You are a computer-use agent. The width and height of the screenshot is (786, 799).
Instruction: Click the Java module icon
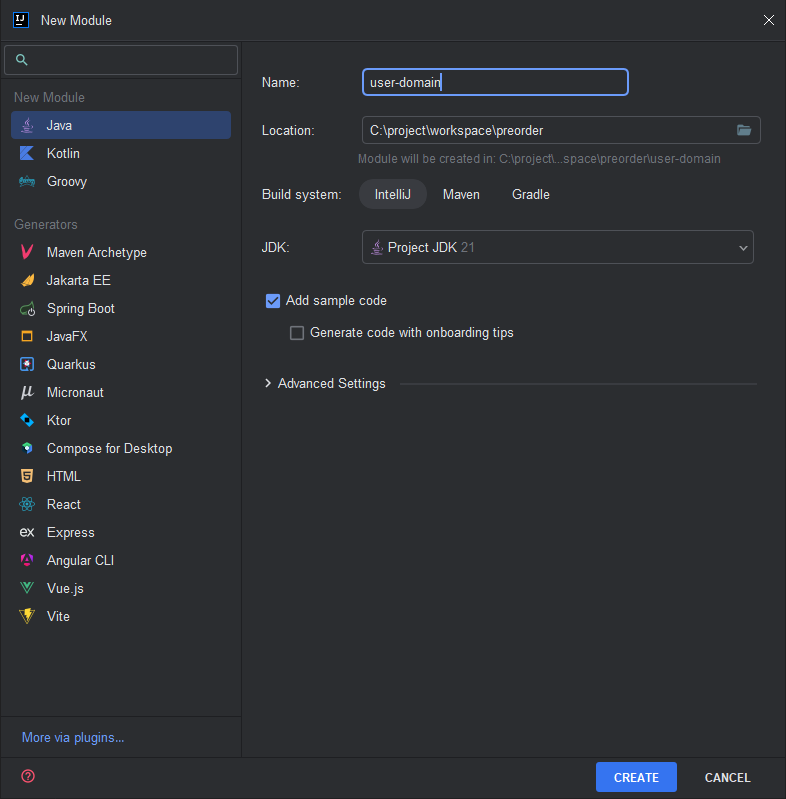point(27,125)
